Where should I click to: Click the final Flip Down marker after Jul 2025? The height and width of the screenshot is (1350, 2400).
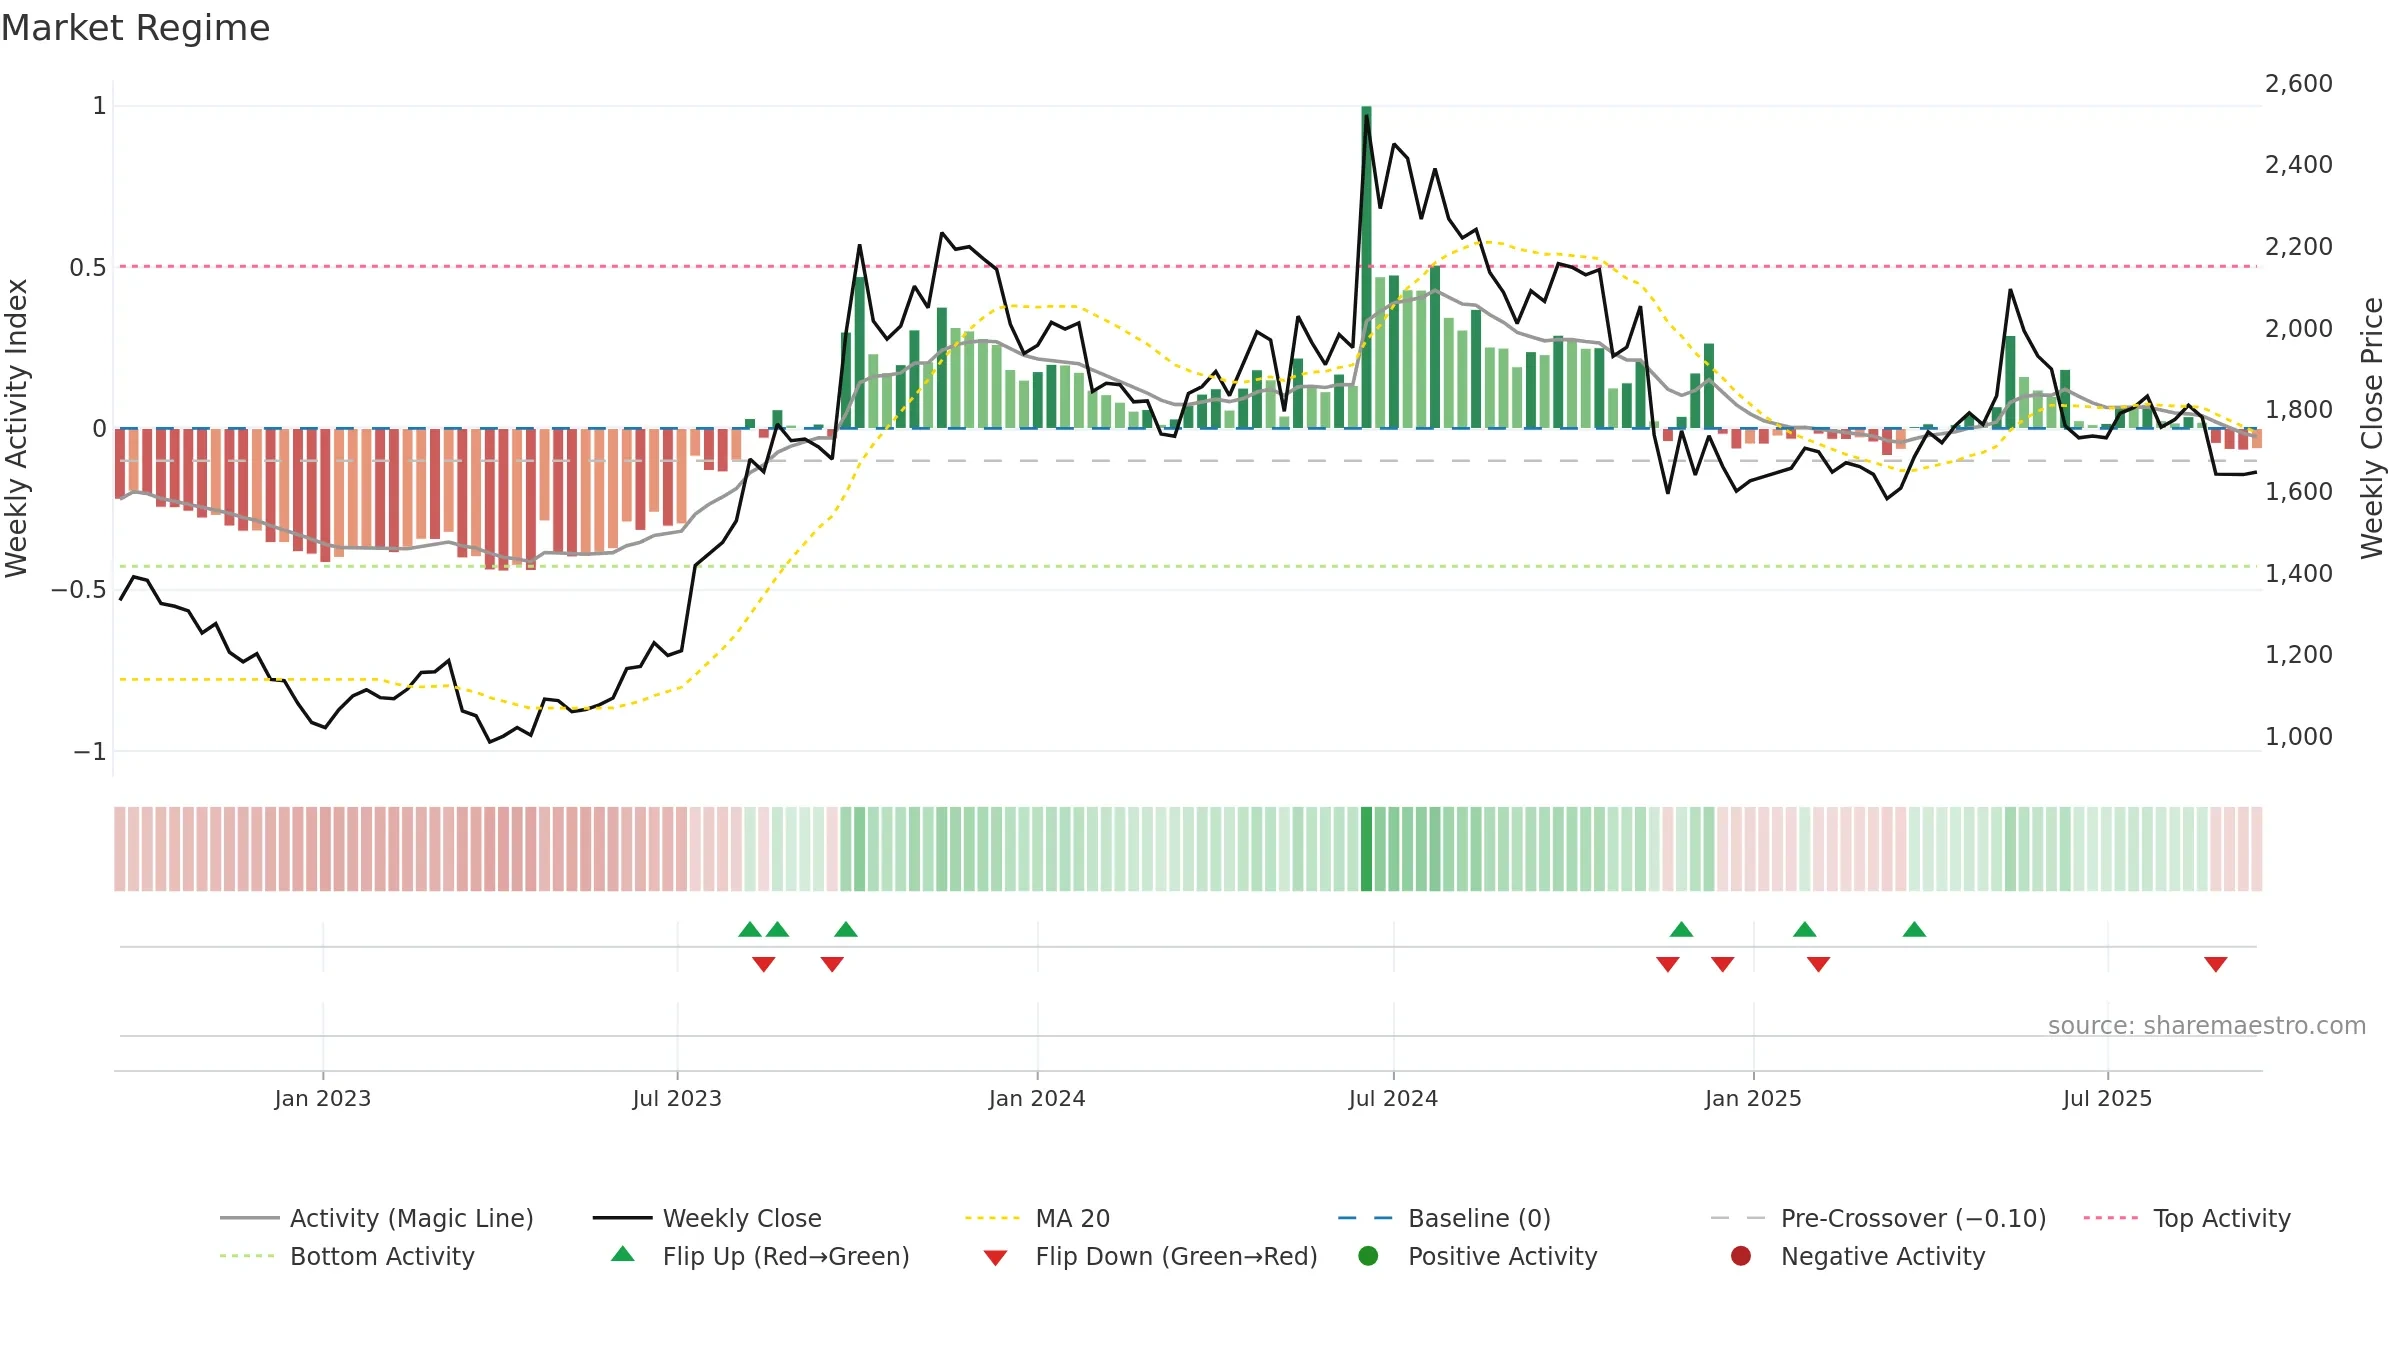(x=2215, y=964)
